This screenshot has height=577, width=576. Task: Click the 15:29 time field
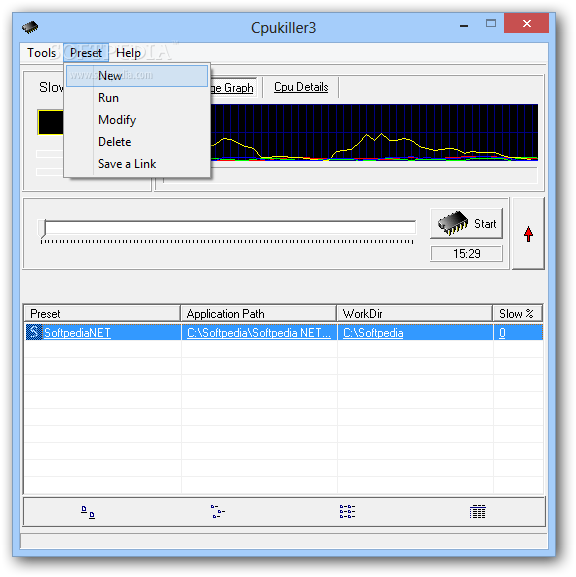tap(467, 254)
